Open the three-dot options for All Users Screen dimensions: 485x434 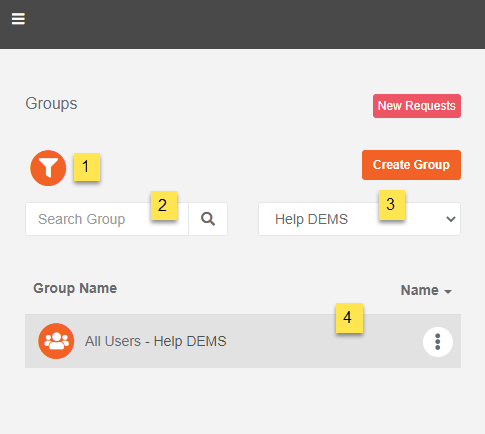pyautogui.click(x=438, y=342)
